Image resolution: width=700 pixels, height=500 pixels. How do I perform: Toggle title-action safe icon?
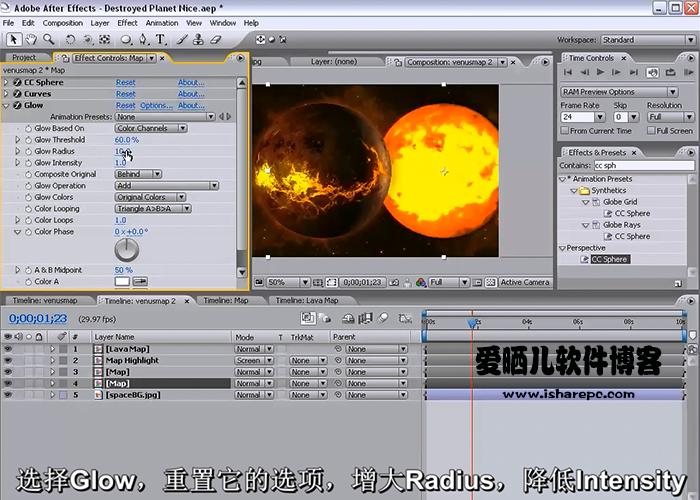pyautogui.click(x=317, y=282)
